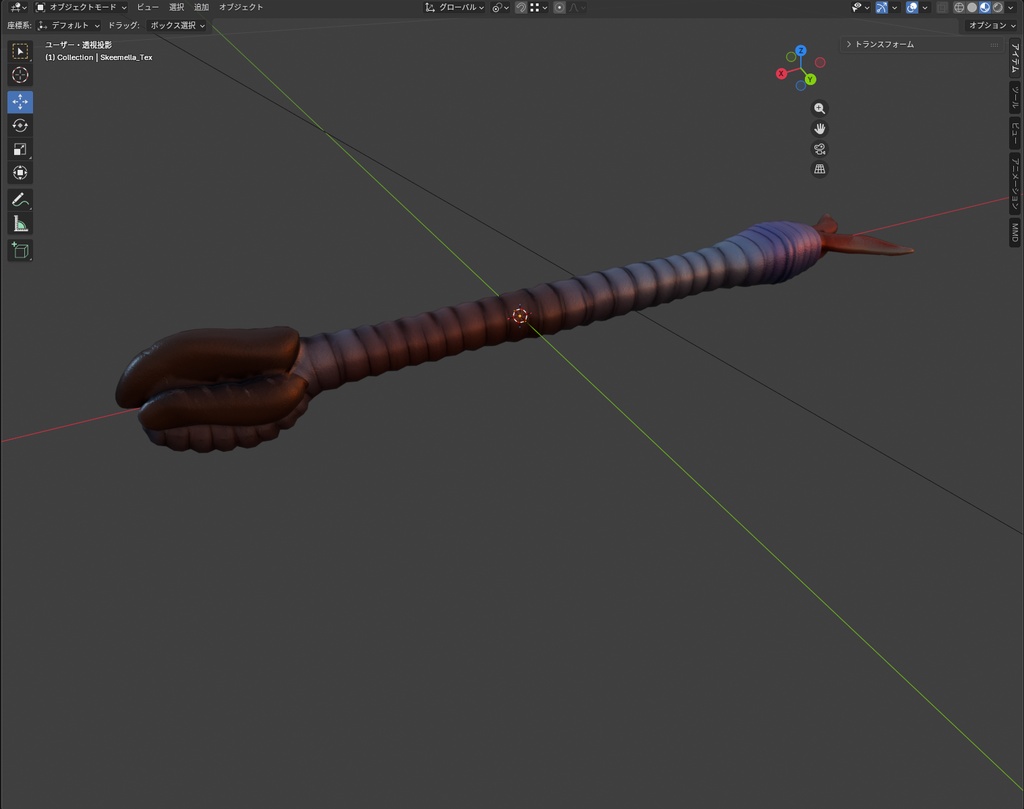The height and width of the screenshot is (809, 1024).
Task: Switch perspective/orthographic with grid icon
Action: pos(820,169)
